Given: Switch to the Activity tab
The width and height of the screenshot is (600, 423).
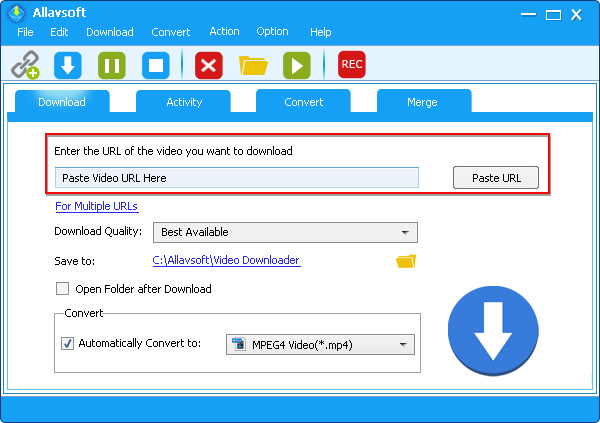Looking at the screenshot, I should coord(184,102).
